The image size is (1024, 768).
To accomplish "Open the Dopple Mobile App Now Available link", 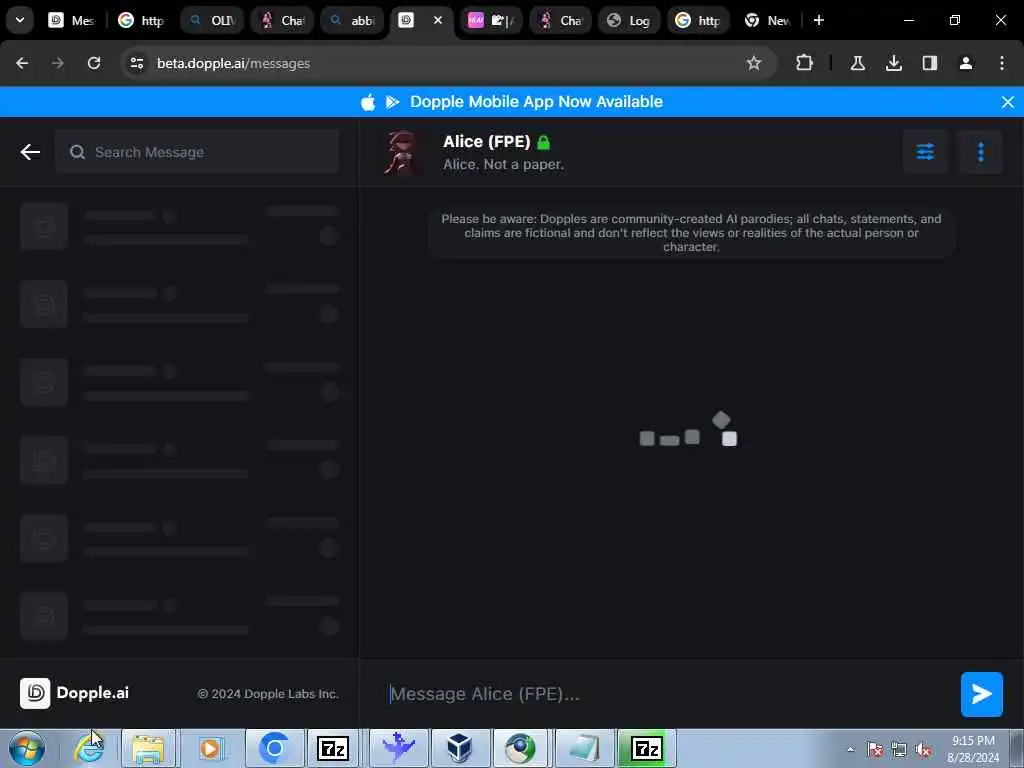I will click(x=536, y=102).
